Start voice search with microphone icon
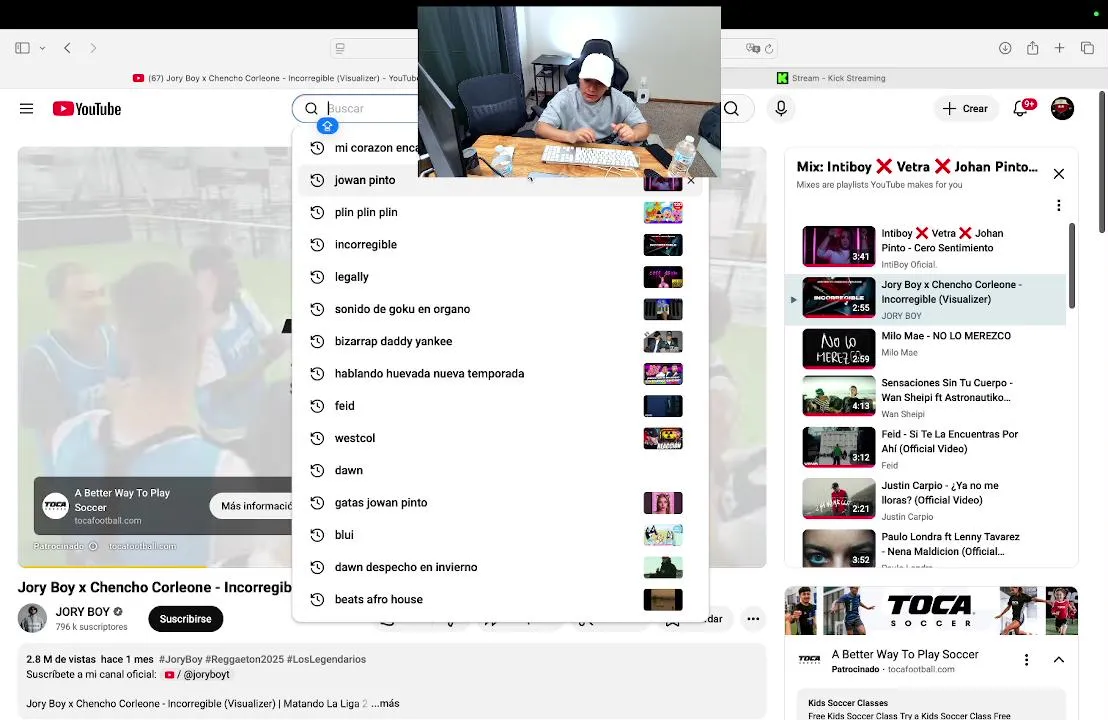The height and width of the screenshot is (720, 1108). (x=781, y=108)
